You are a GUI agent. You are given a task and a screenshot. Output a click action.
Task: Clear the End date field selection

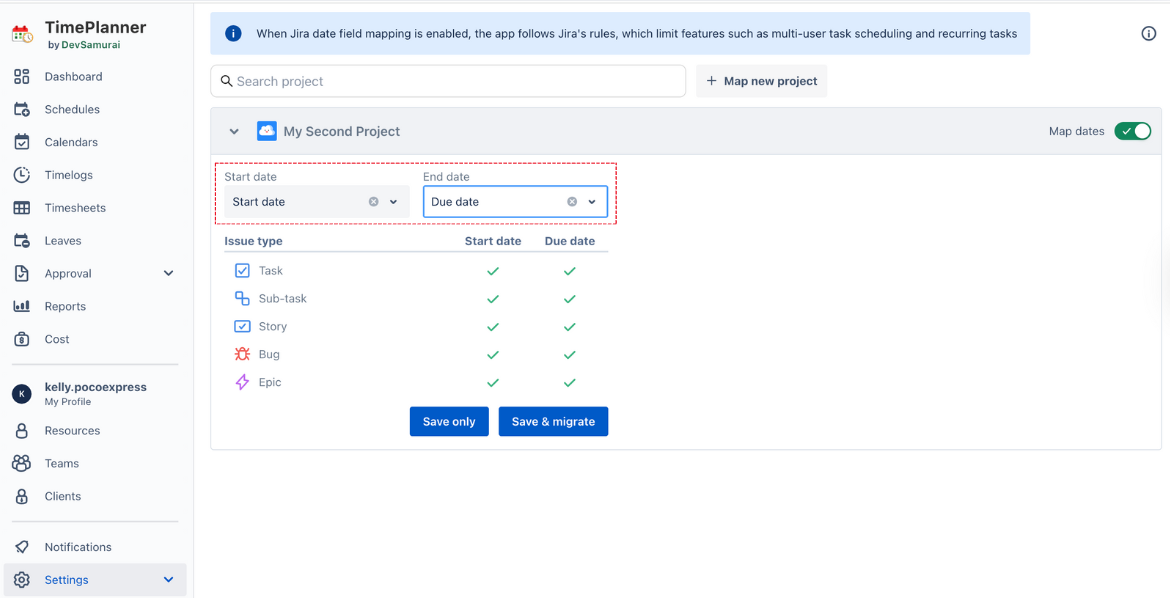pos(572,202)
